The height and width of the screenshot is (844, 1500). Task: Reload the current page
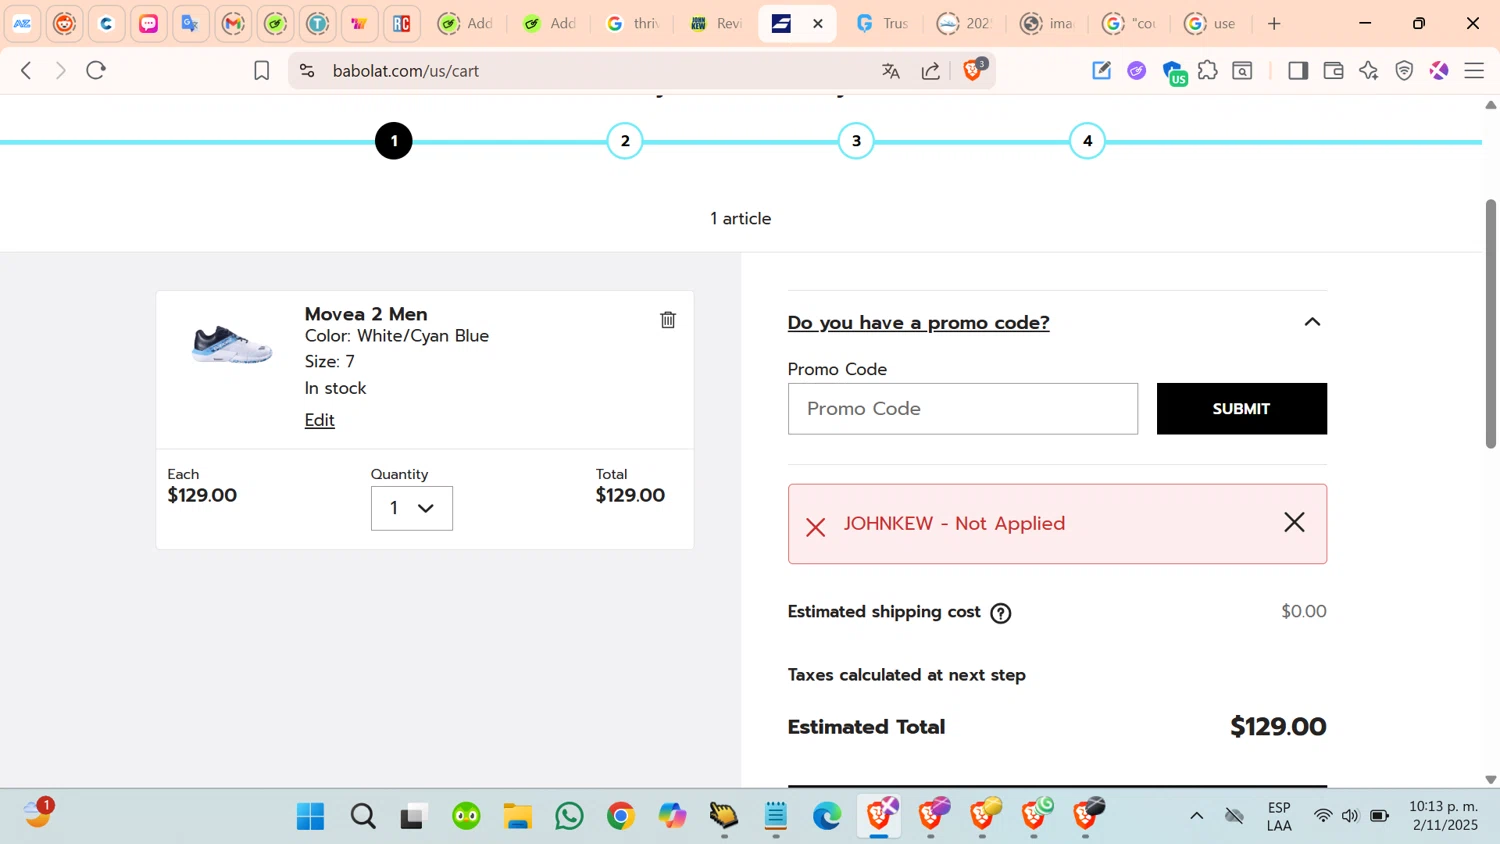96,70
